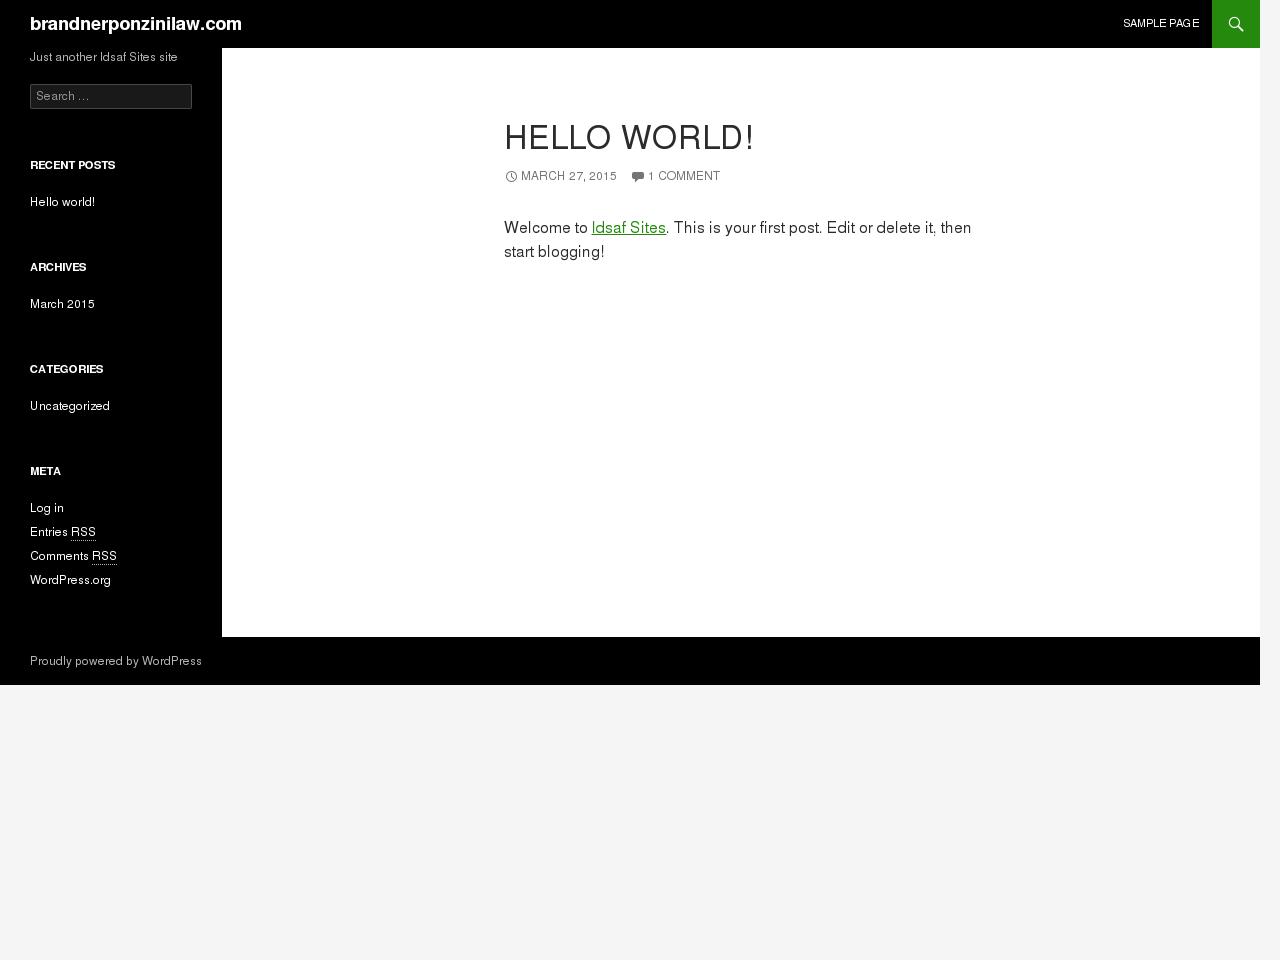Click the clock icon beside post date
Viewport: 1280px width, 960px height.
point(511,176)
